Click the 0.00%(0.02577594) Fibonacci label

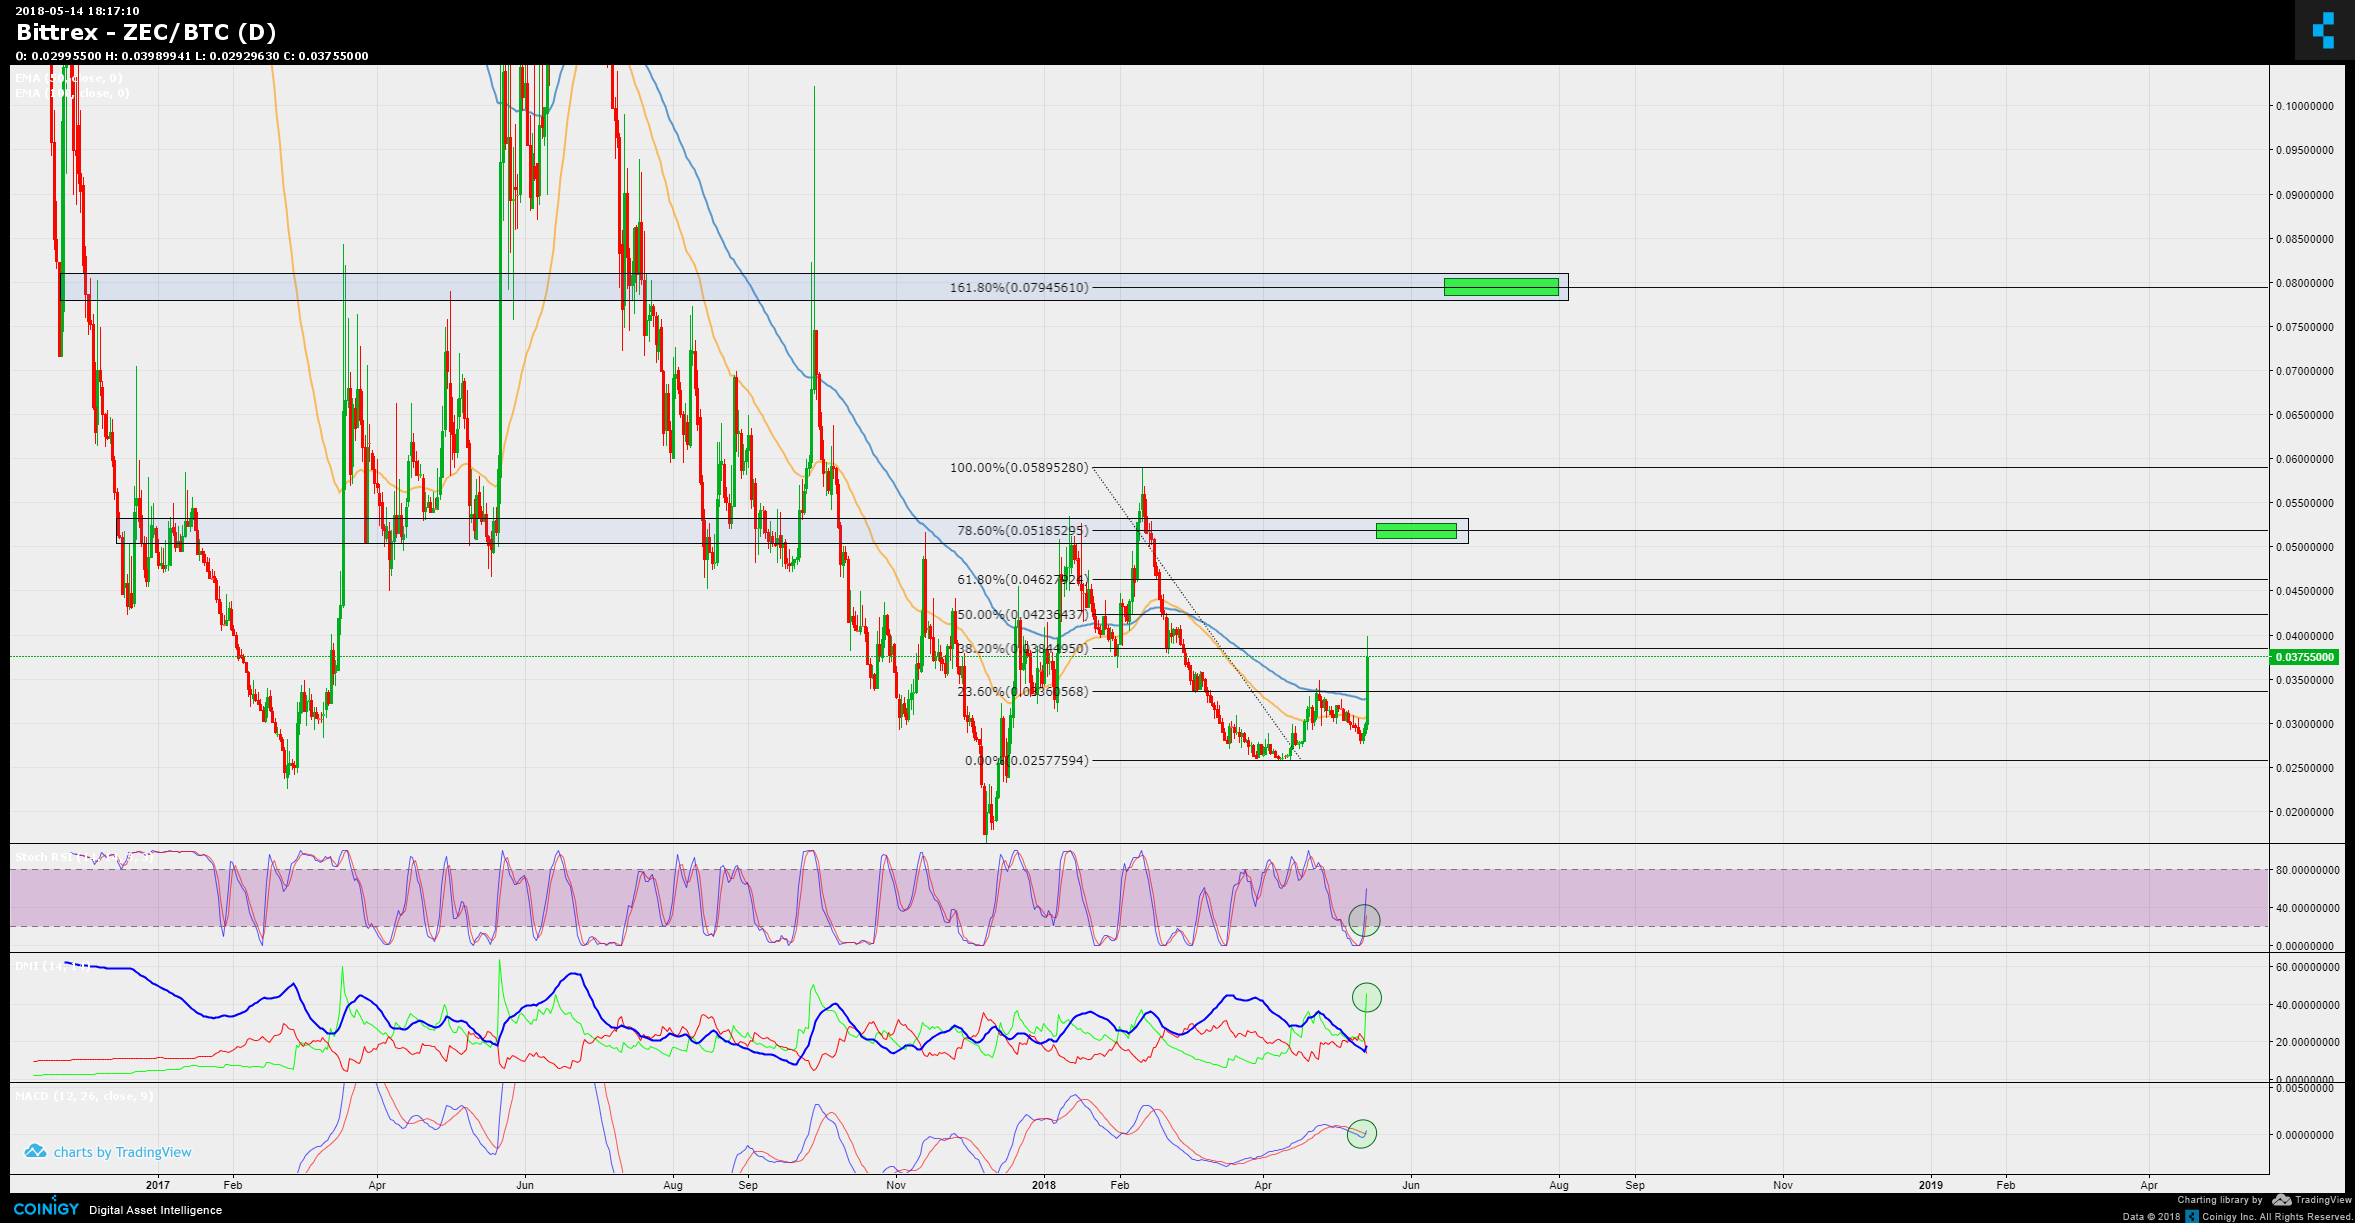(1027, 761)
